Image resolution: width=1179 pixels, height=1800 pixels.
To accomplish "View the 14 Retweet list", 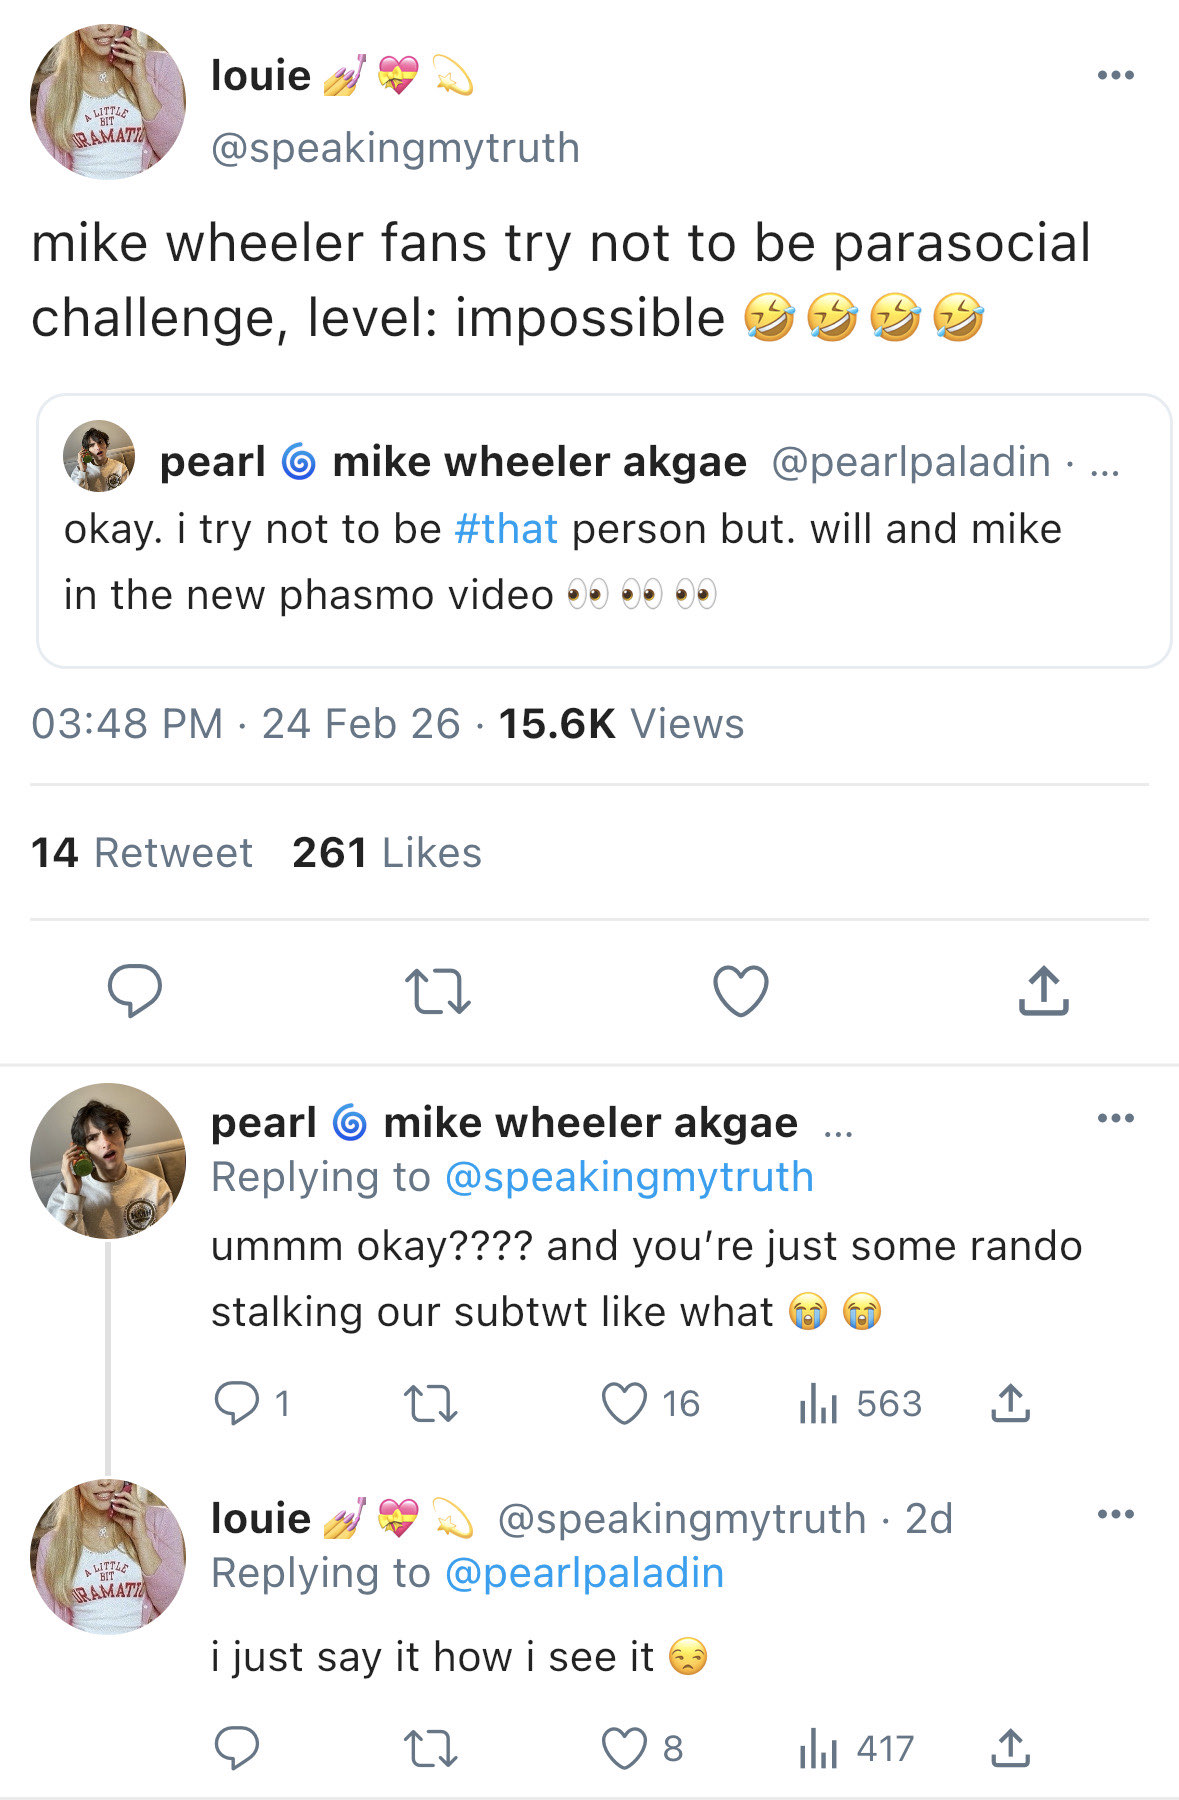I will click(x=142, y=853).
